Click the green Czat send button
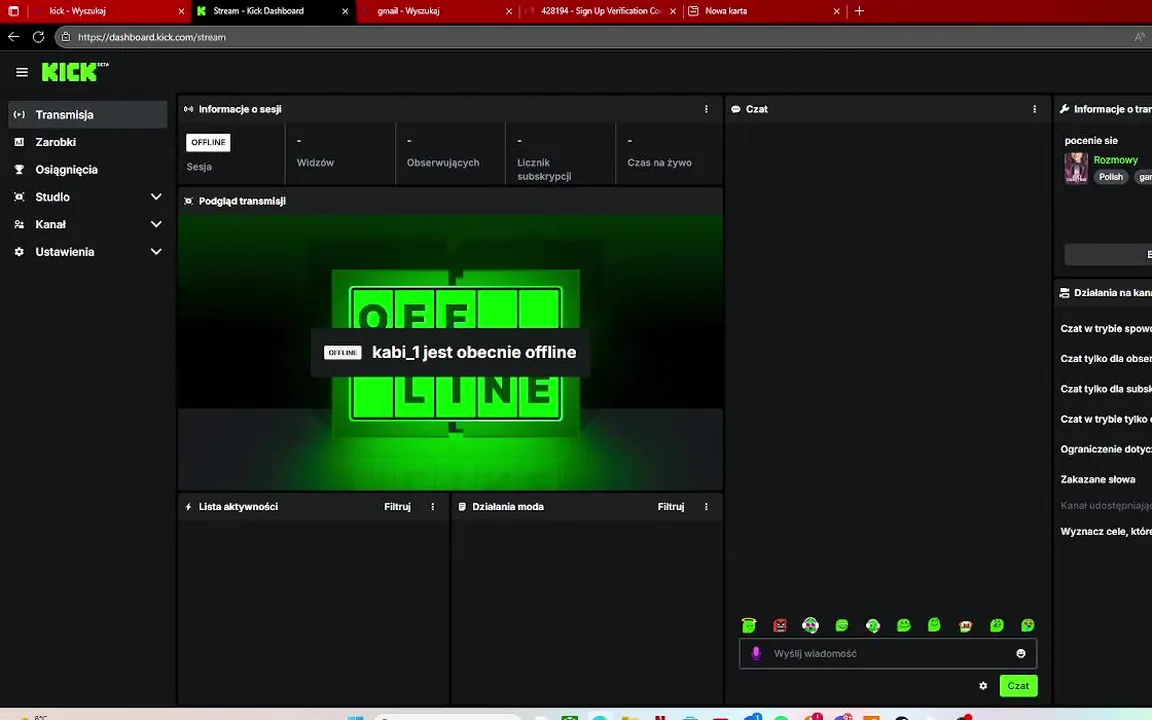Screen dimensions: 1152x720 coord(1018,685)
